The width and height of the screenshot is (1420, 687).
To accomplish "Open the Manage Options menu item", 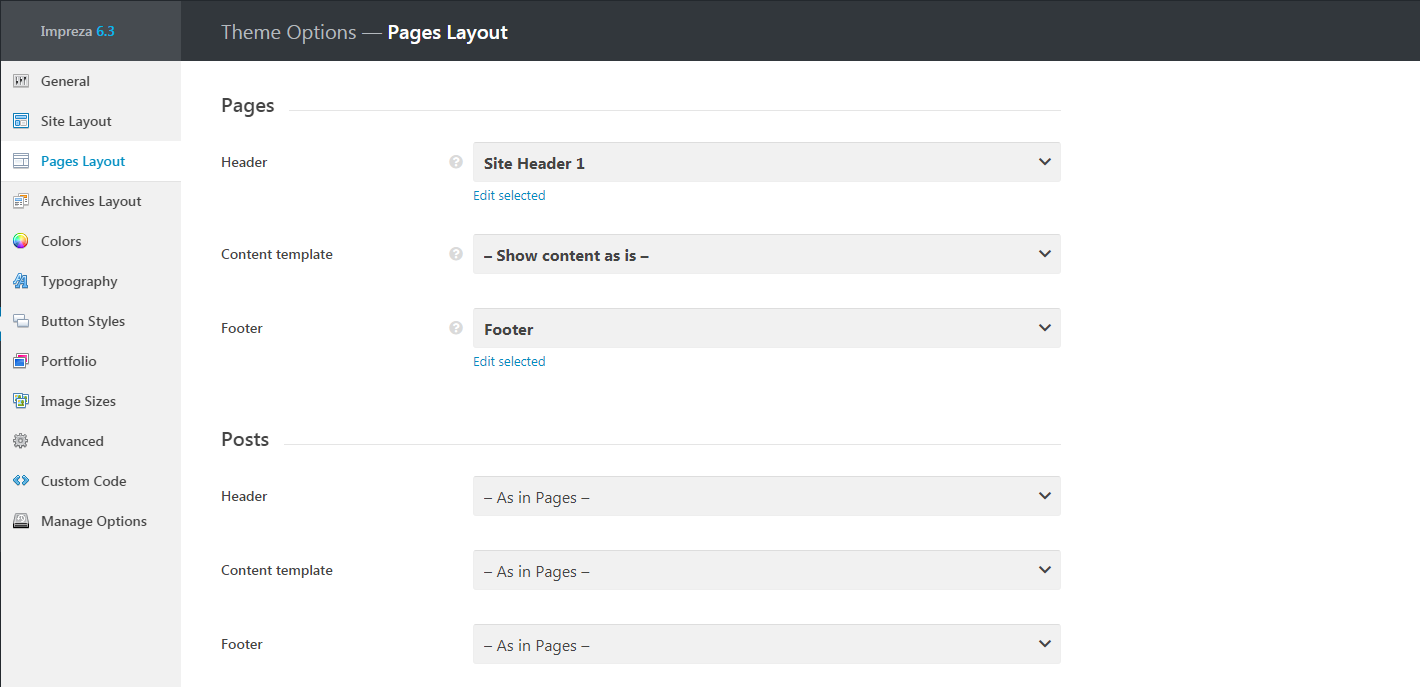I will (93, 521).
